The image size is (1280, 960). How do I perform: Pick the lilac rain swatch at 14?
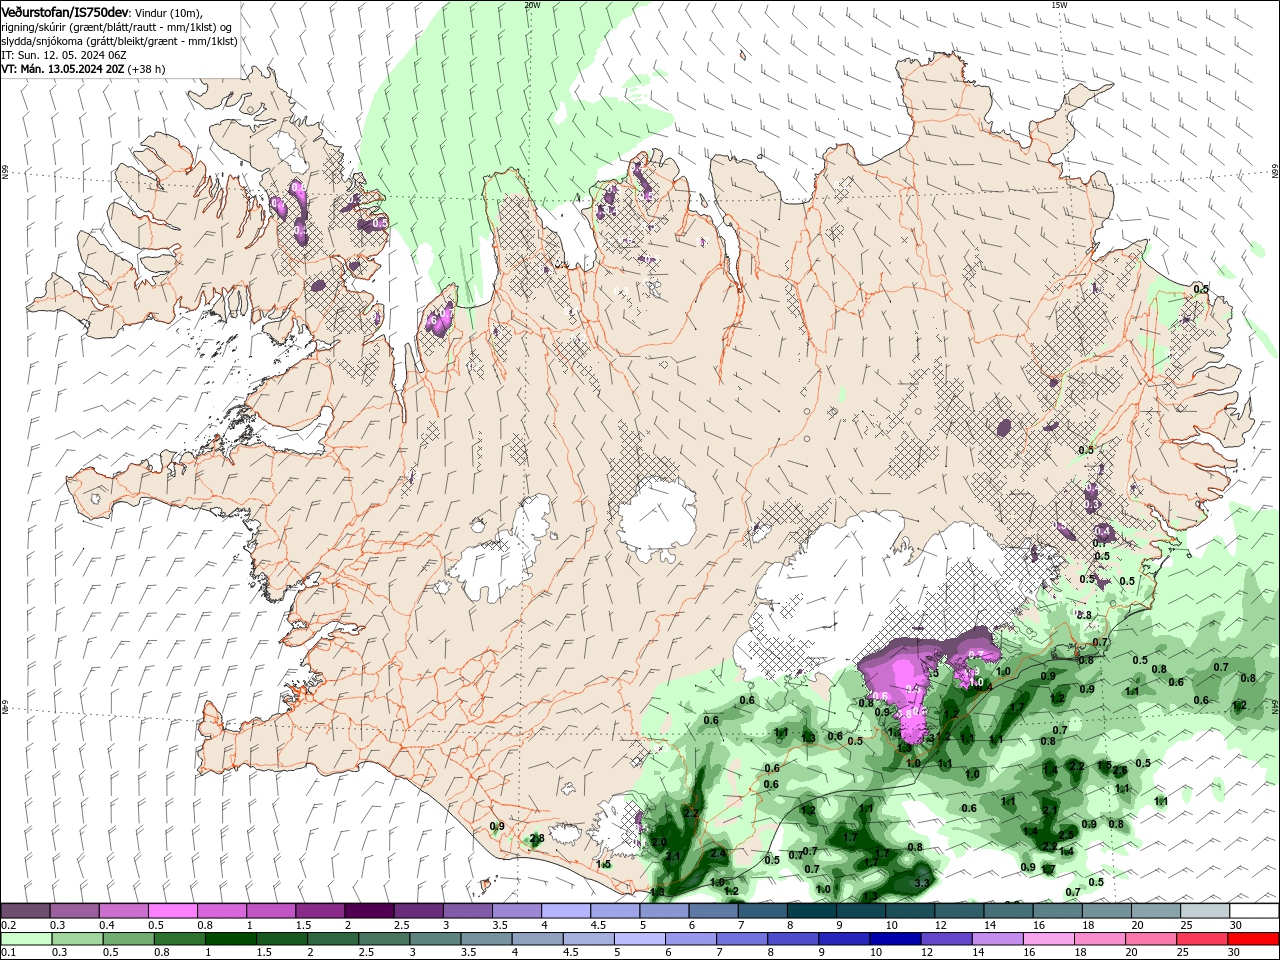coord(997,939)
